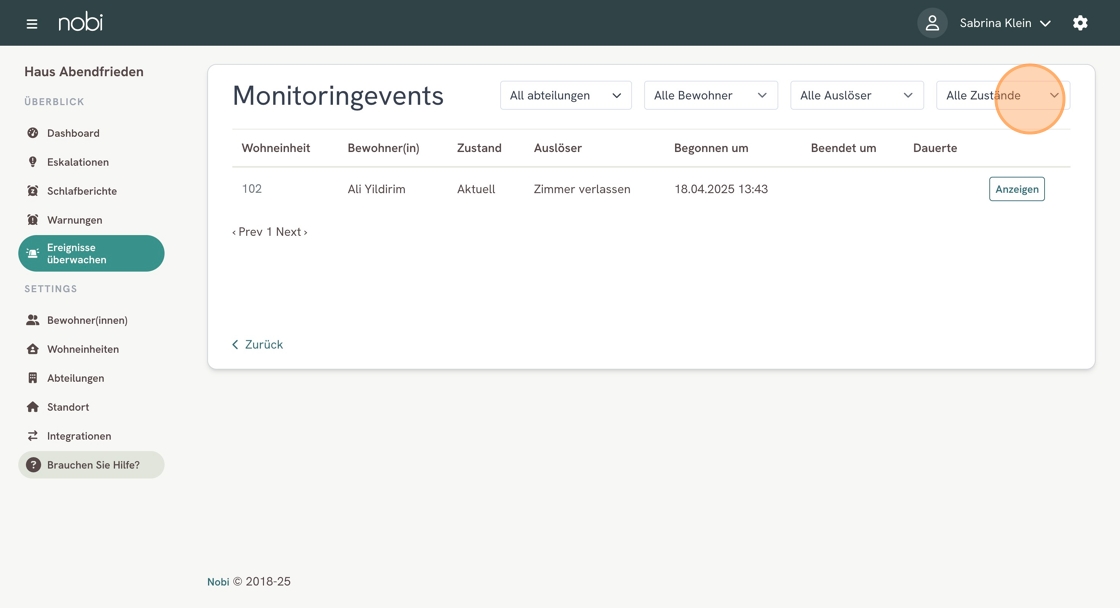The image size is (1120, 608).
Task: Click the Haus Abendfrieden heading
Action: [84, 71]
